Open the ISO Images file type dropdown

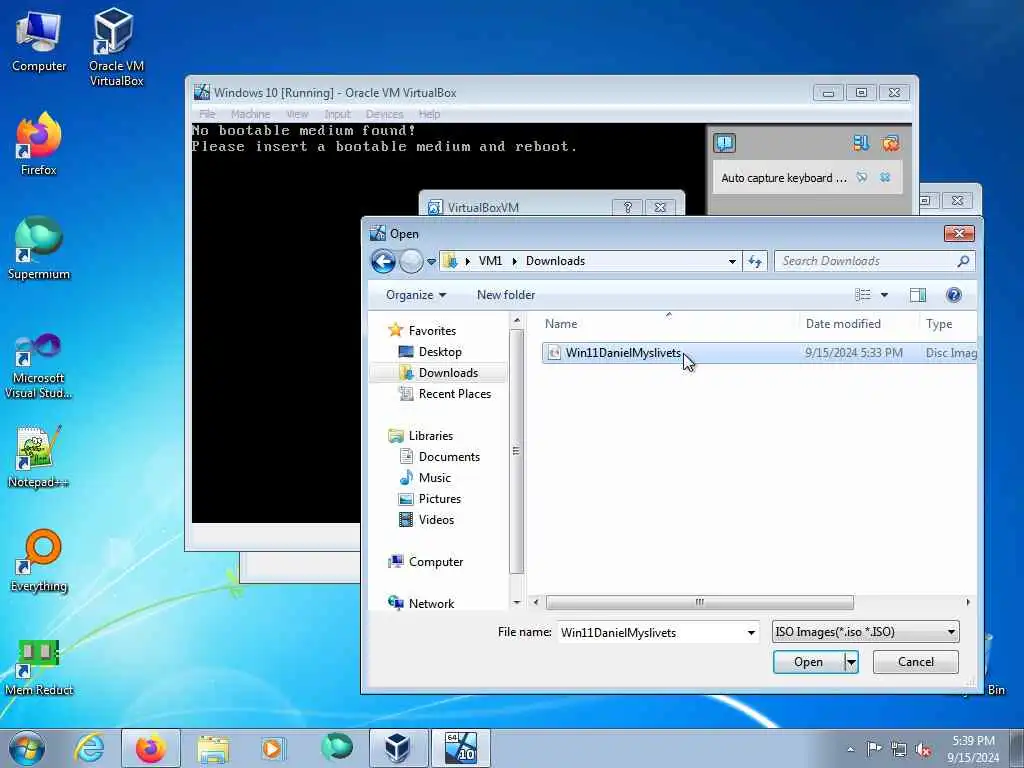pos(865,632)
